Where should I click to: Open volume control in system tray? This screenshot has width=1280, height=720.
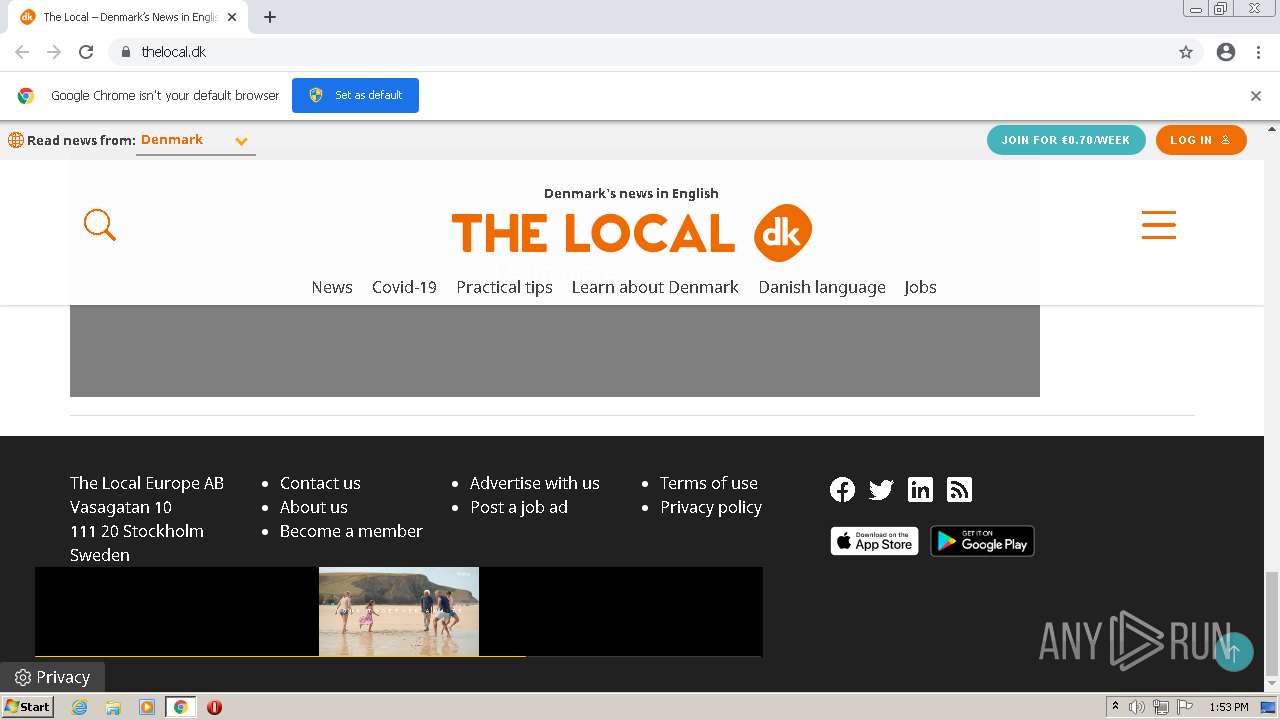click(1137, 707)
